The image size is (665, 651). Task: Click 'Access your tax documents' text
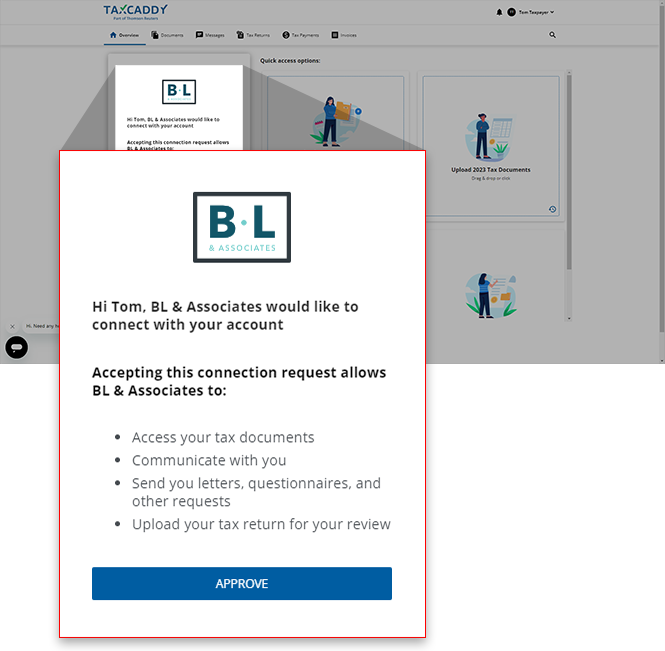point(223,437)
